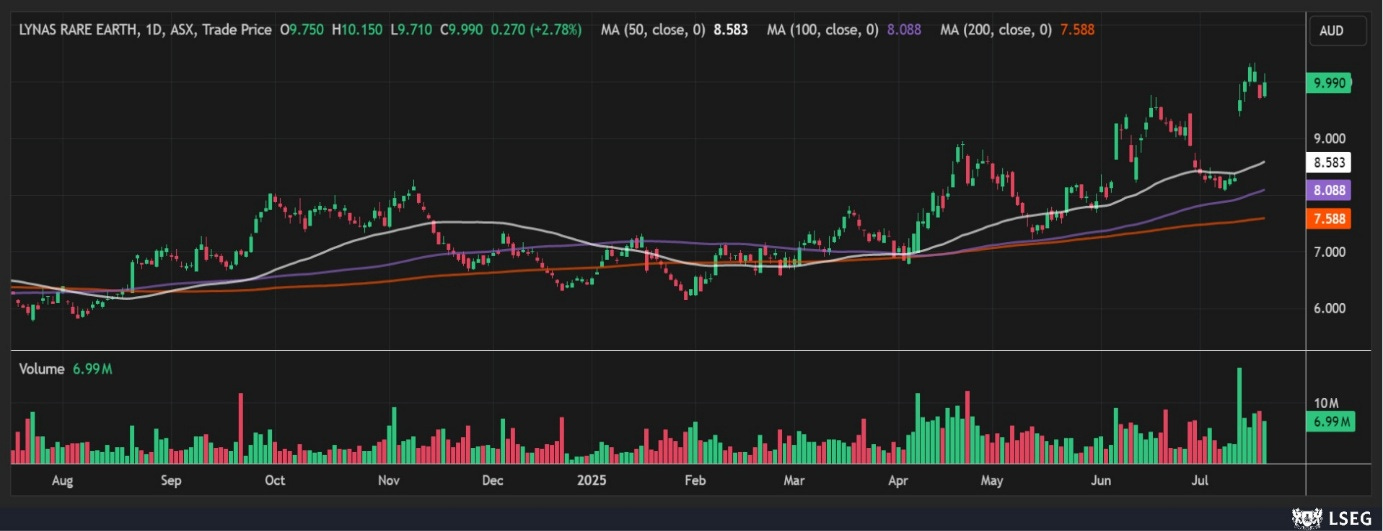Click the 10M volume axis label
The width and height of the screenshot is (1383, 531).
click(1325, 403)
